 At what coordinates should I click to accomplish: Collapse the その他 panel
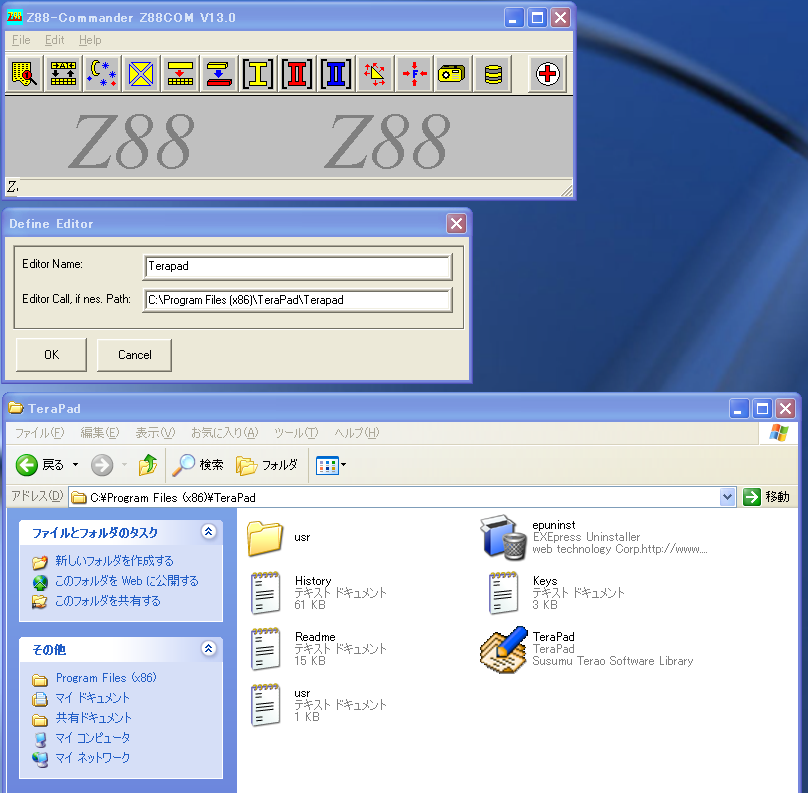[209, 648]
